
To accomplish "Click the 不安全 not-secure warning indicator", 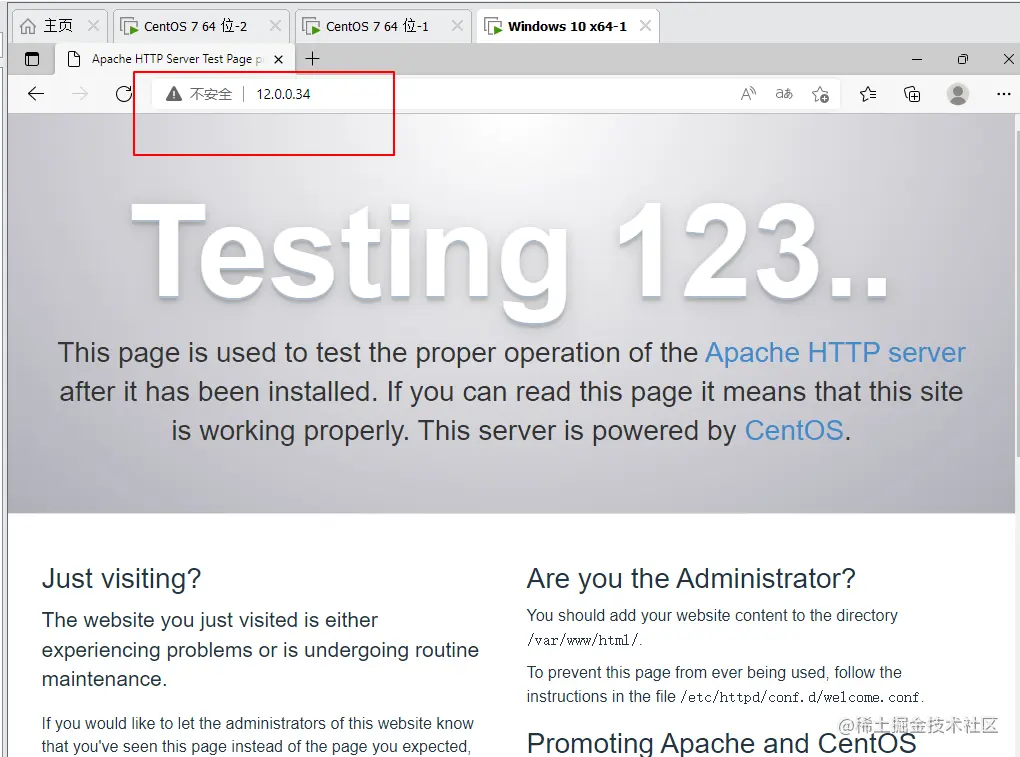I will tap(199, 94).
